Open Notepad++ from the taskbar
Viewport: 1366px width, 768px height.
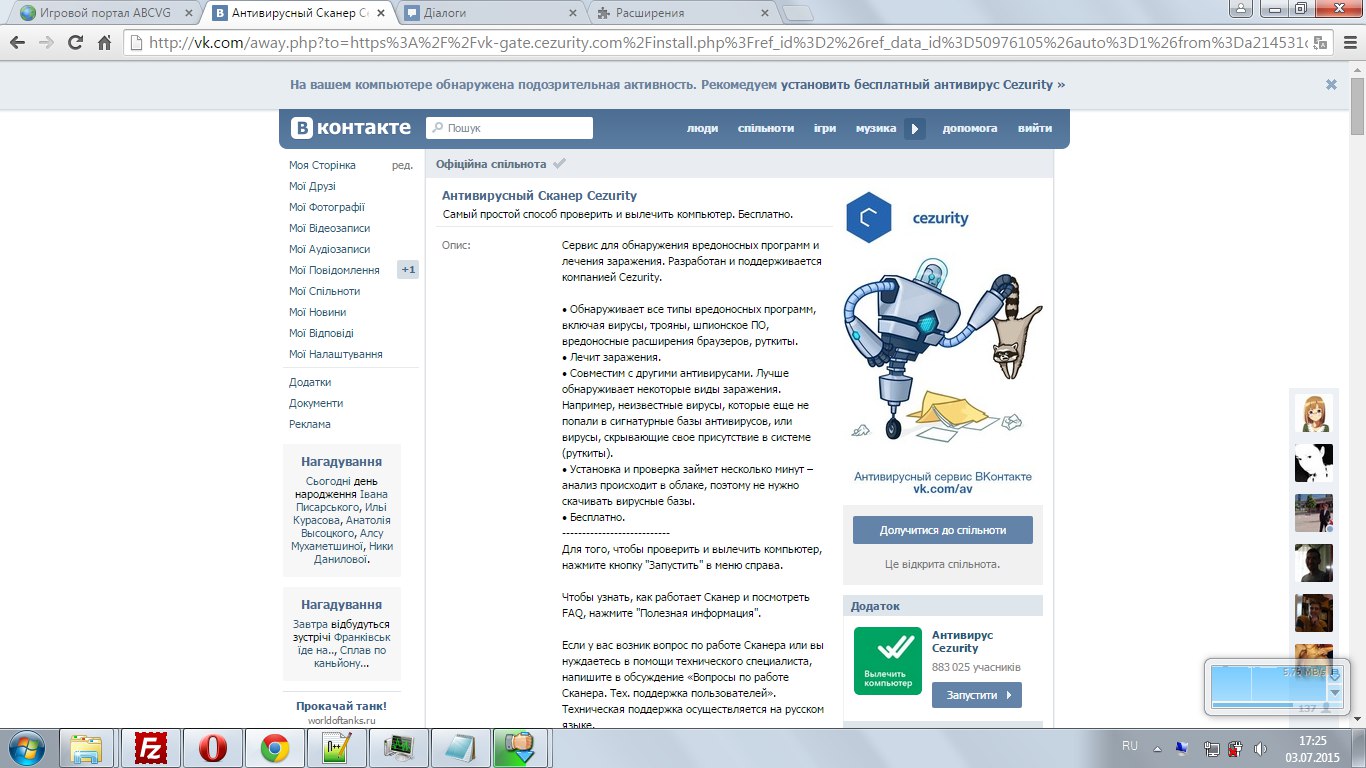[x=337, y=748]
